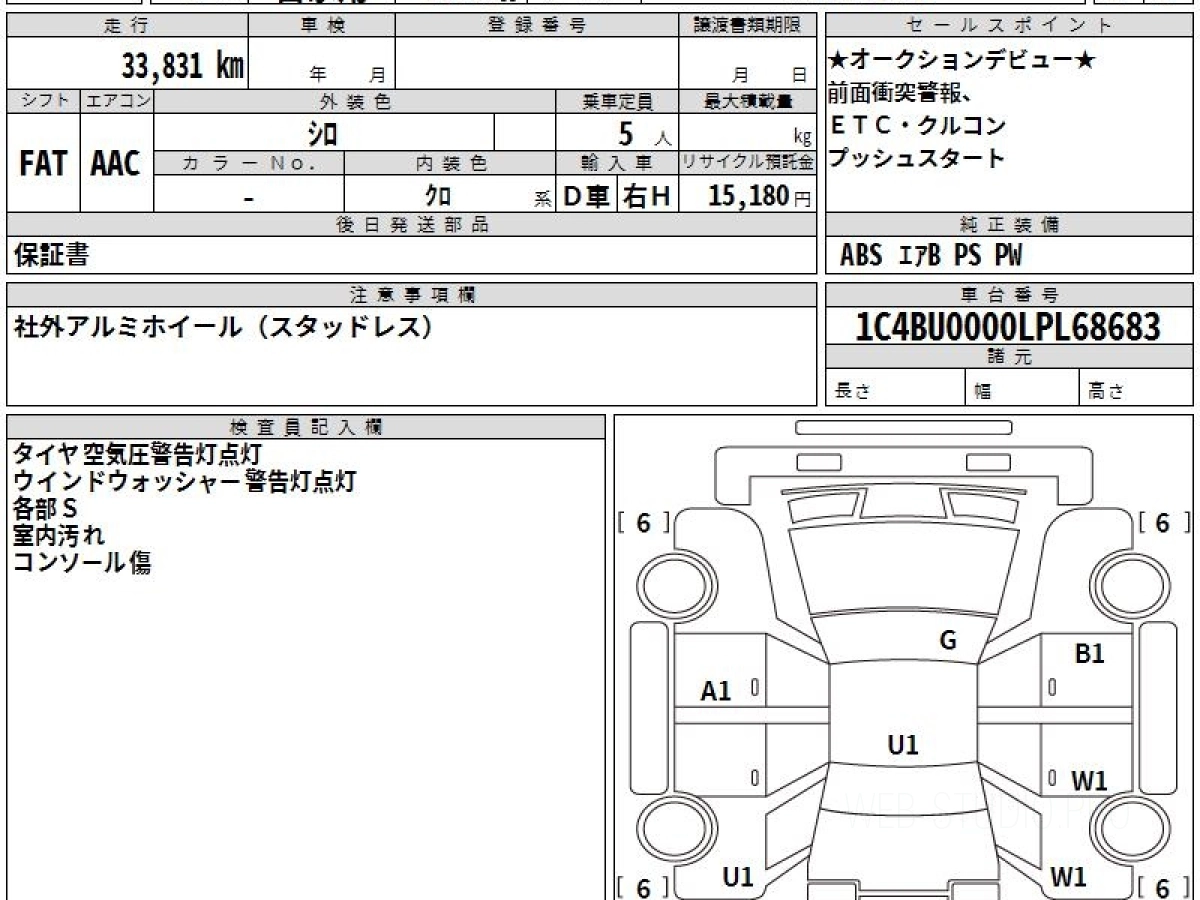
Task: Select the AAC air conditioner cell
Action: click(116, 163)
